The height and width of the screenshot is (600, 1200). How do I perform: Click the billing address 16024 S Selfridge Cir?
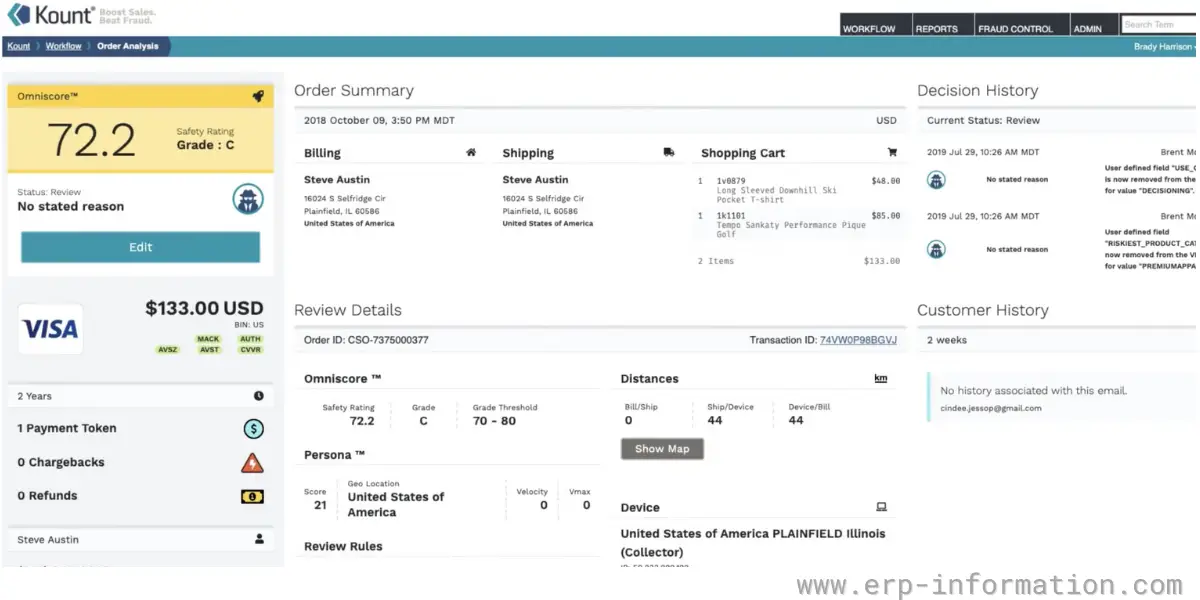click(345, 198)
